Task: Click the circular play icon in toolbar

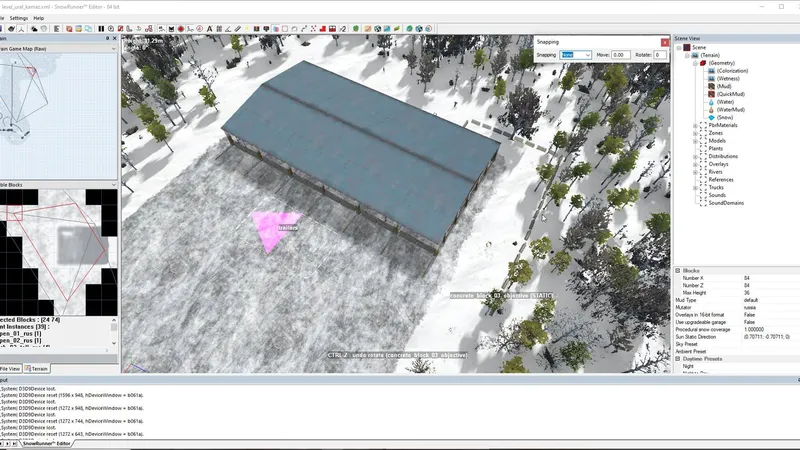Action: [111, 29]
